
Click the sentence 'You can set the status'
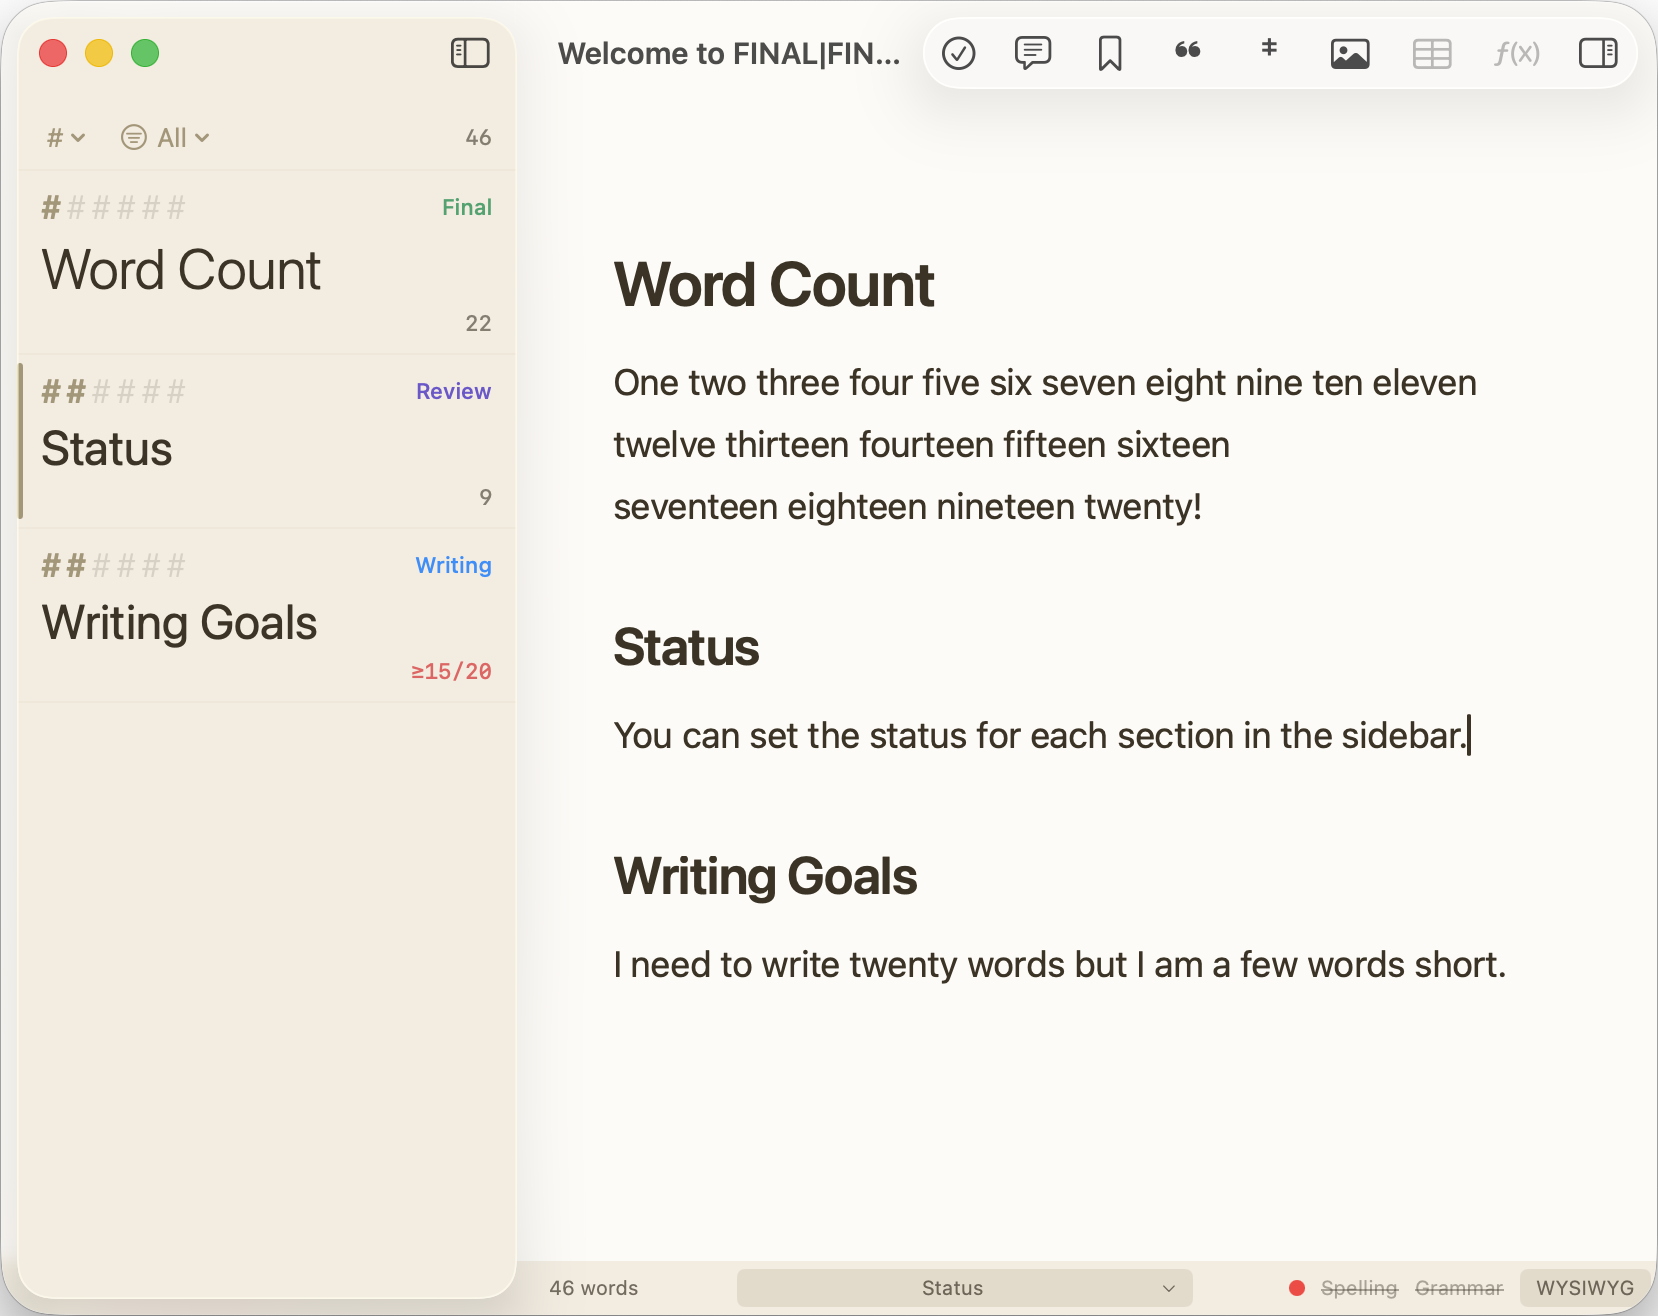[x=1039, y=736]
